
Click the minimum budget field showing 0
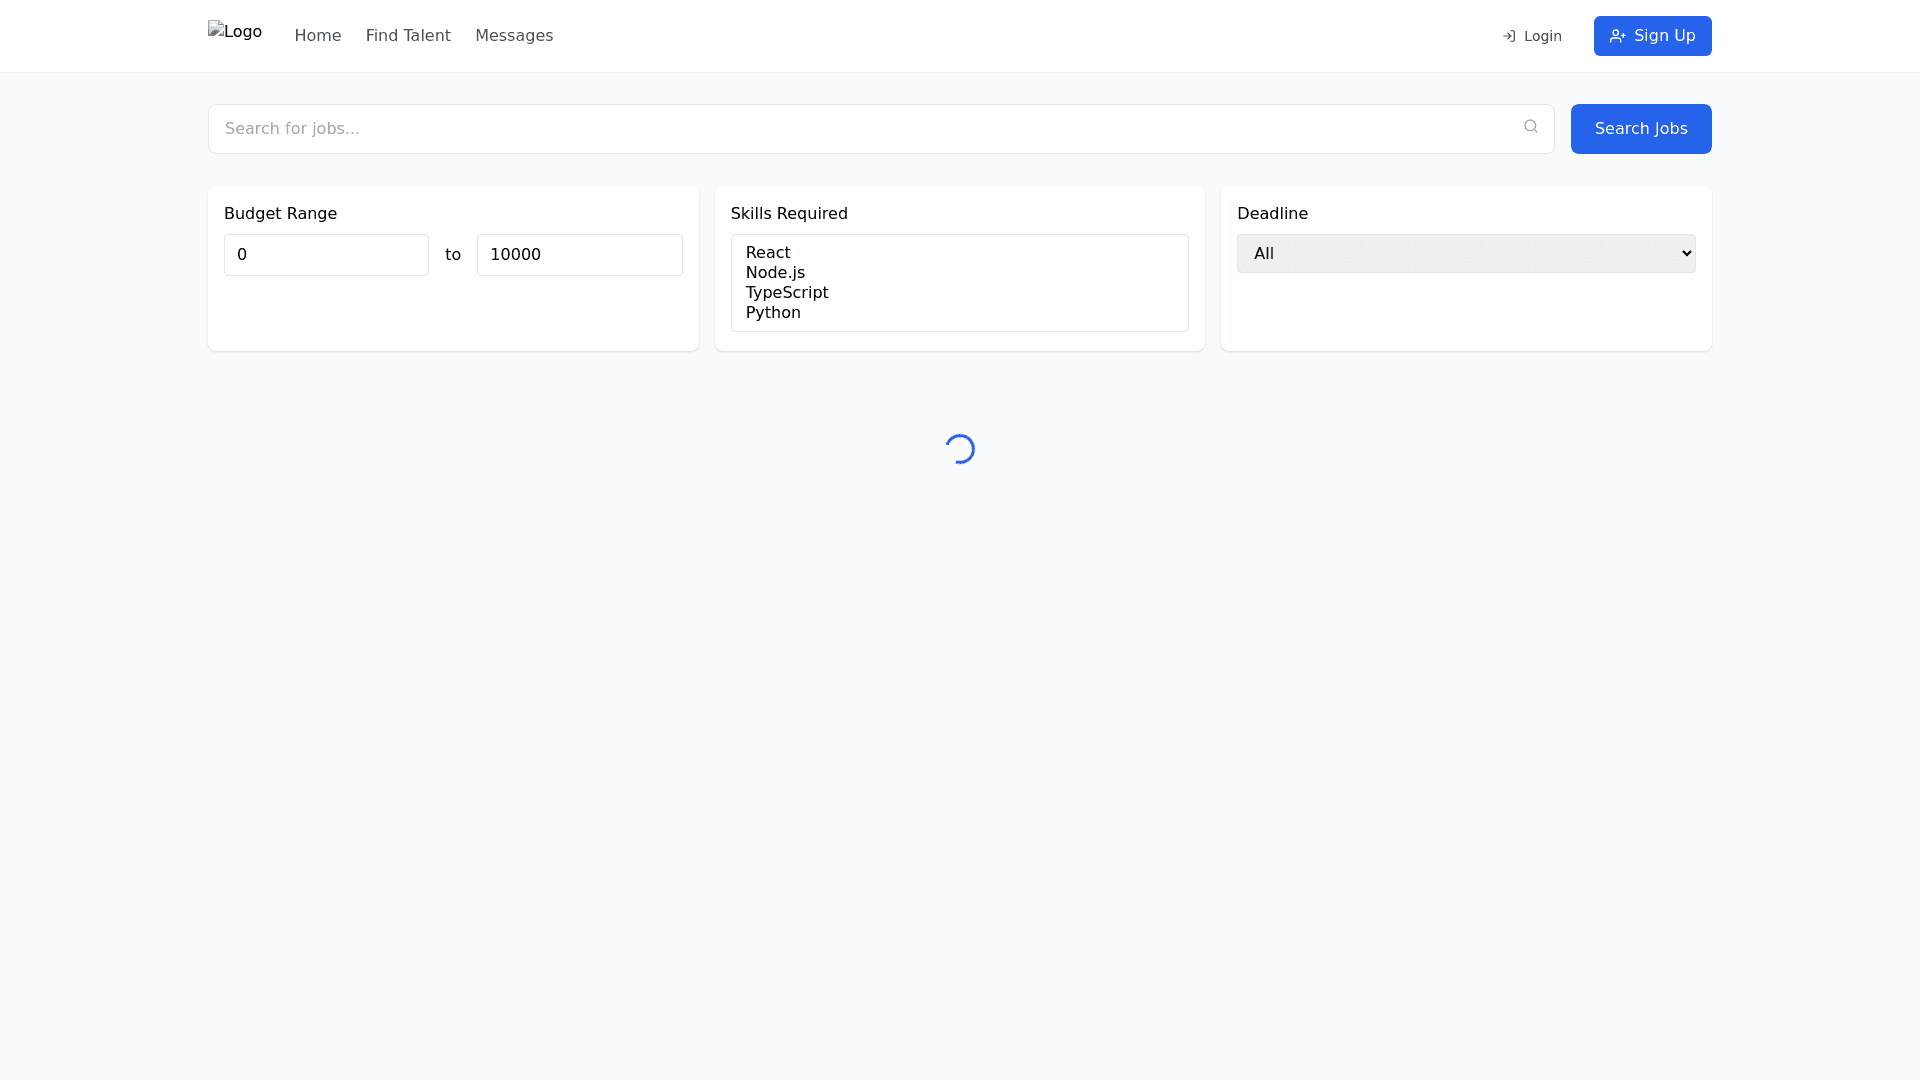(326, 254)
